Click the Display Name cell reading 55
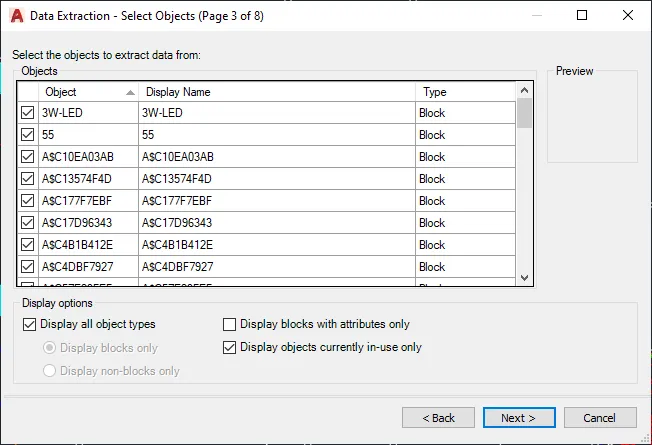Image resolution: width=652 pixels, height=445 pixels. pos(277,135)
